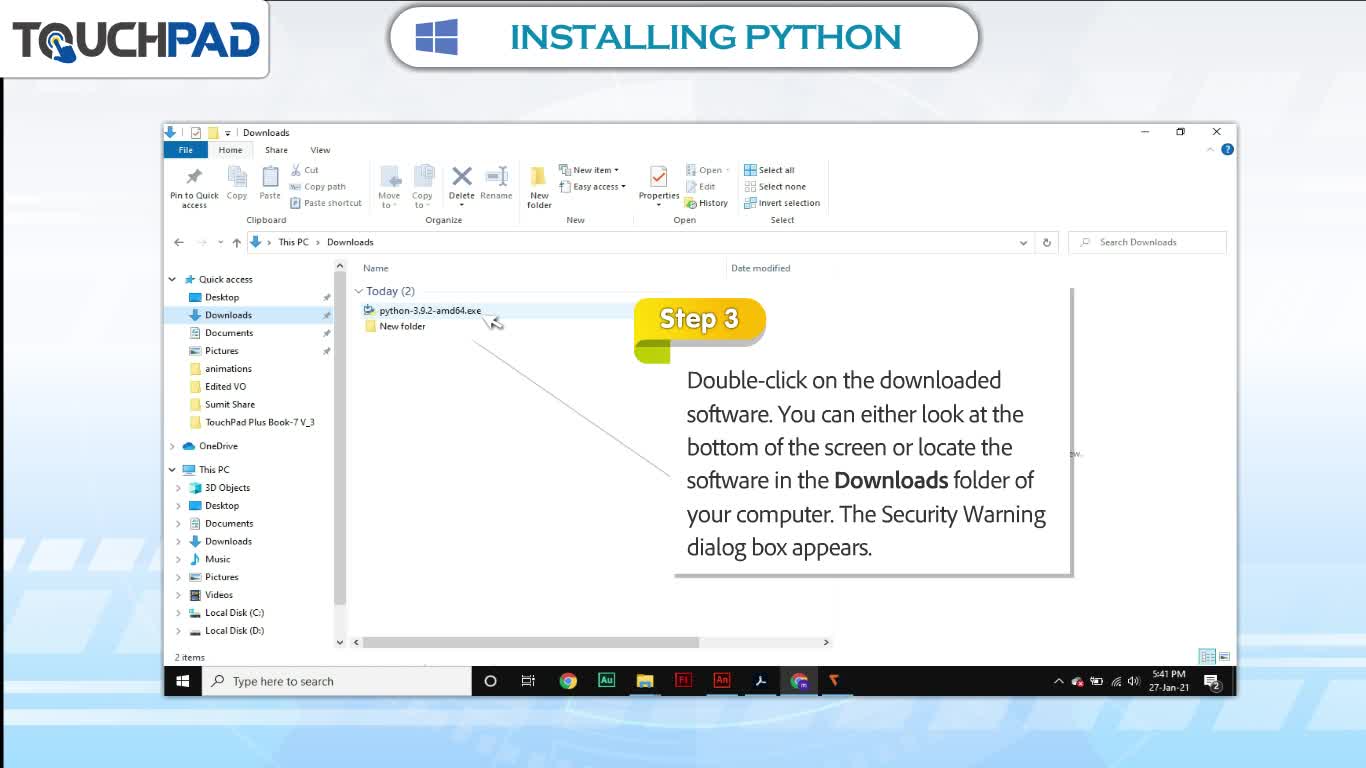This screenshot has width=1366, height=768.
Task: Click the horizontal scrollbar thumb
Action: pyautogui.click(x=531, y=642)
